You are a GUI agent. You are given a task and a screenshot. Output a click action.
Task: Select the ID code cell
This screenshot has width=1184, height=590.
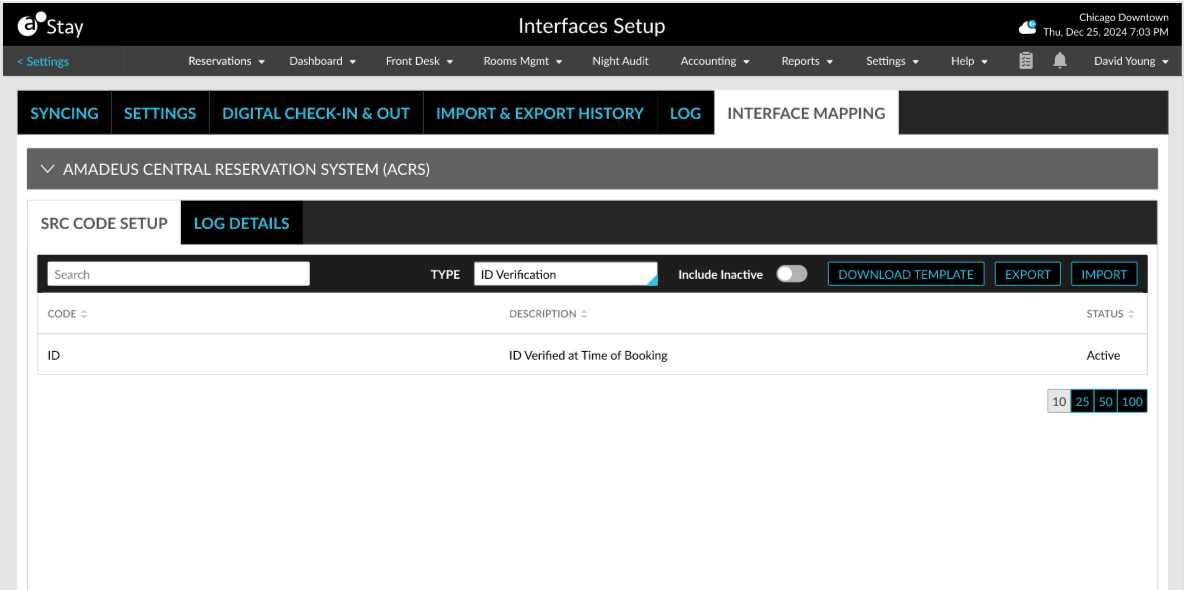[54, 355]
